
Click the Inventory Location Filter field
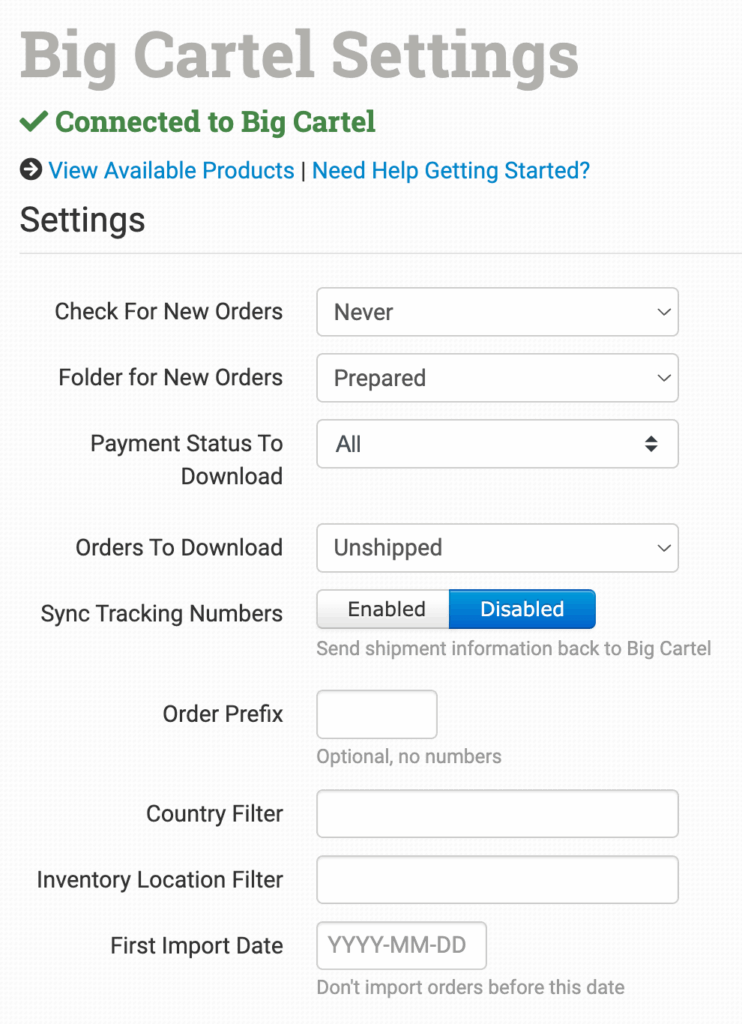tap(497, 880)
